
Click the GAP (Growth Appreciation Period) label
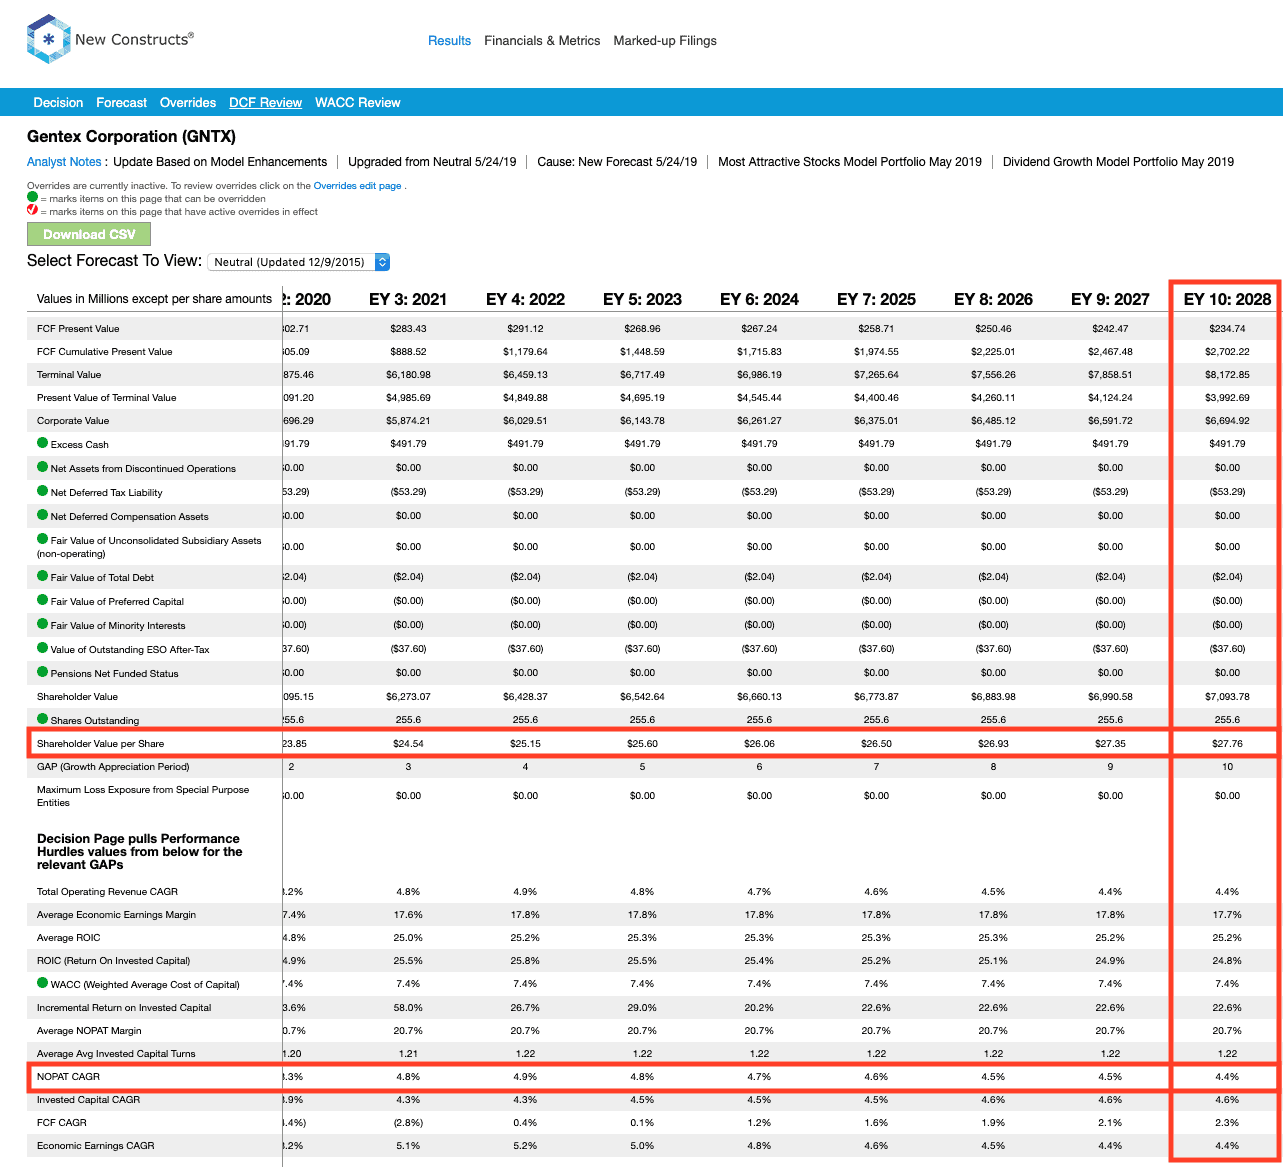click(113, 767)
